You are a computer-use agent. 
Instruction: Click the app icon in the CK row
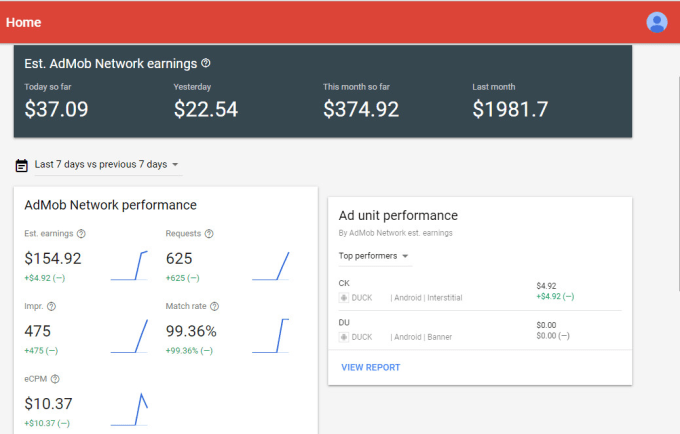[343, 298]
